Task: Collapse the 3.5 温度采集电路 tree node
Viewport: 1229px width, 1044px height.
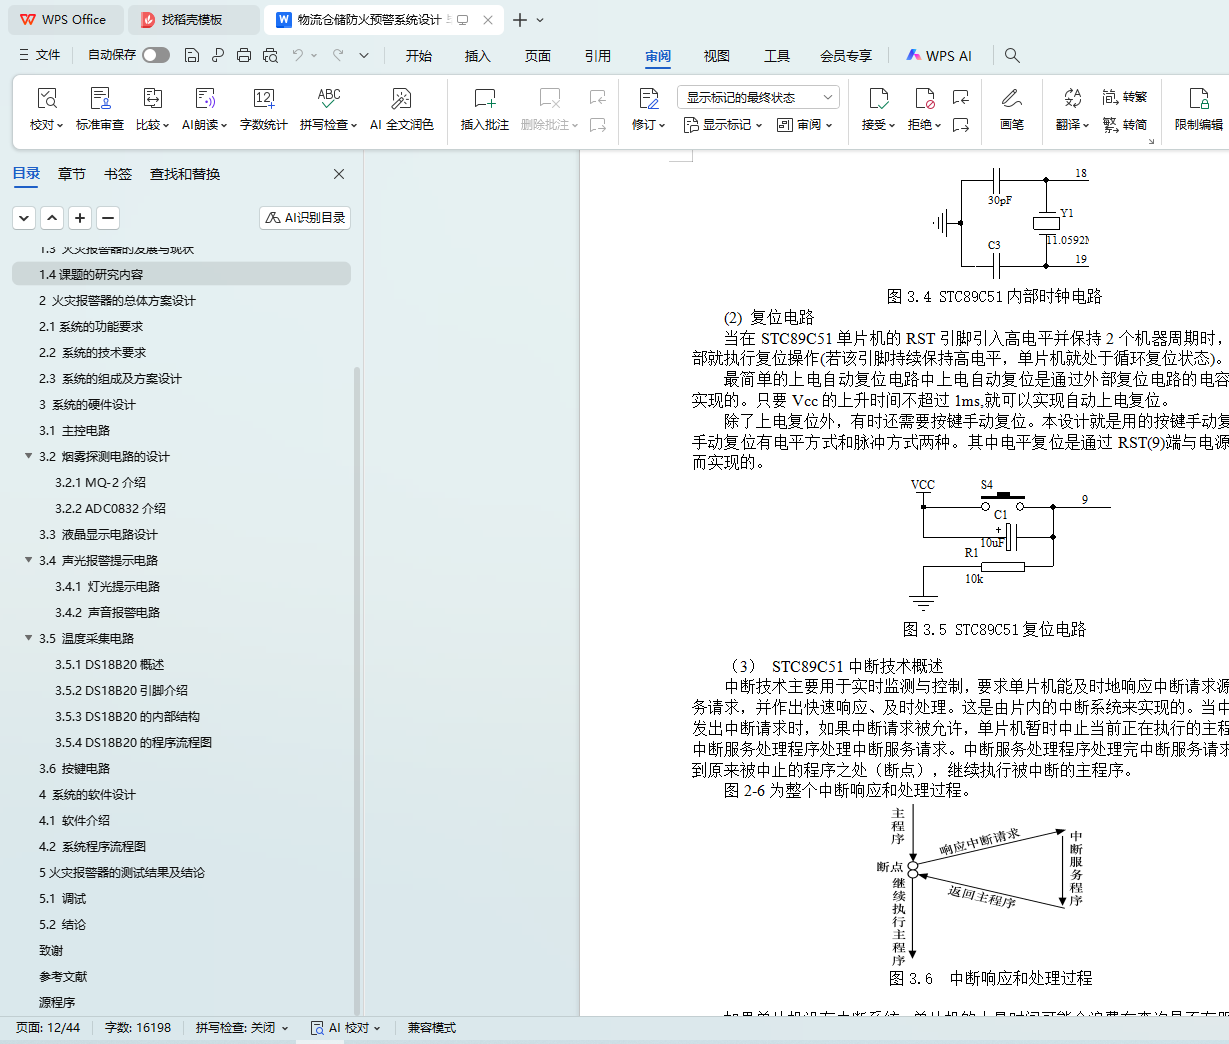Action: [29, 638]
